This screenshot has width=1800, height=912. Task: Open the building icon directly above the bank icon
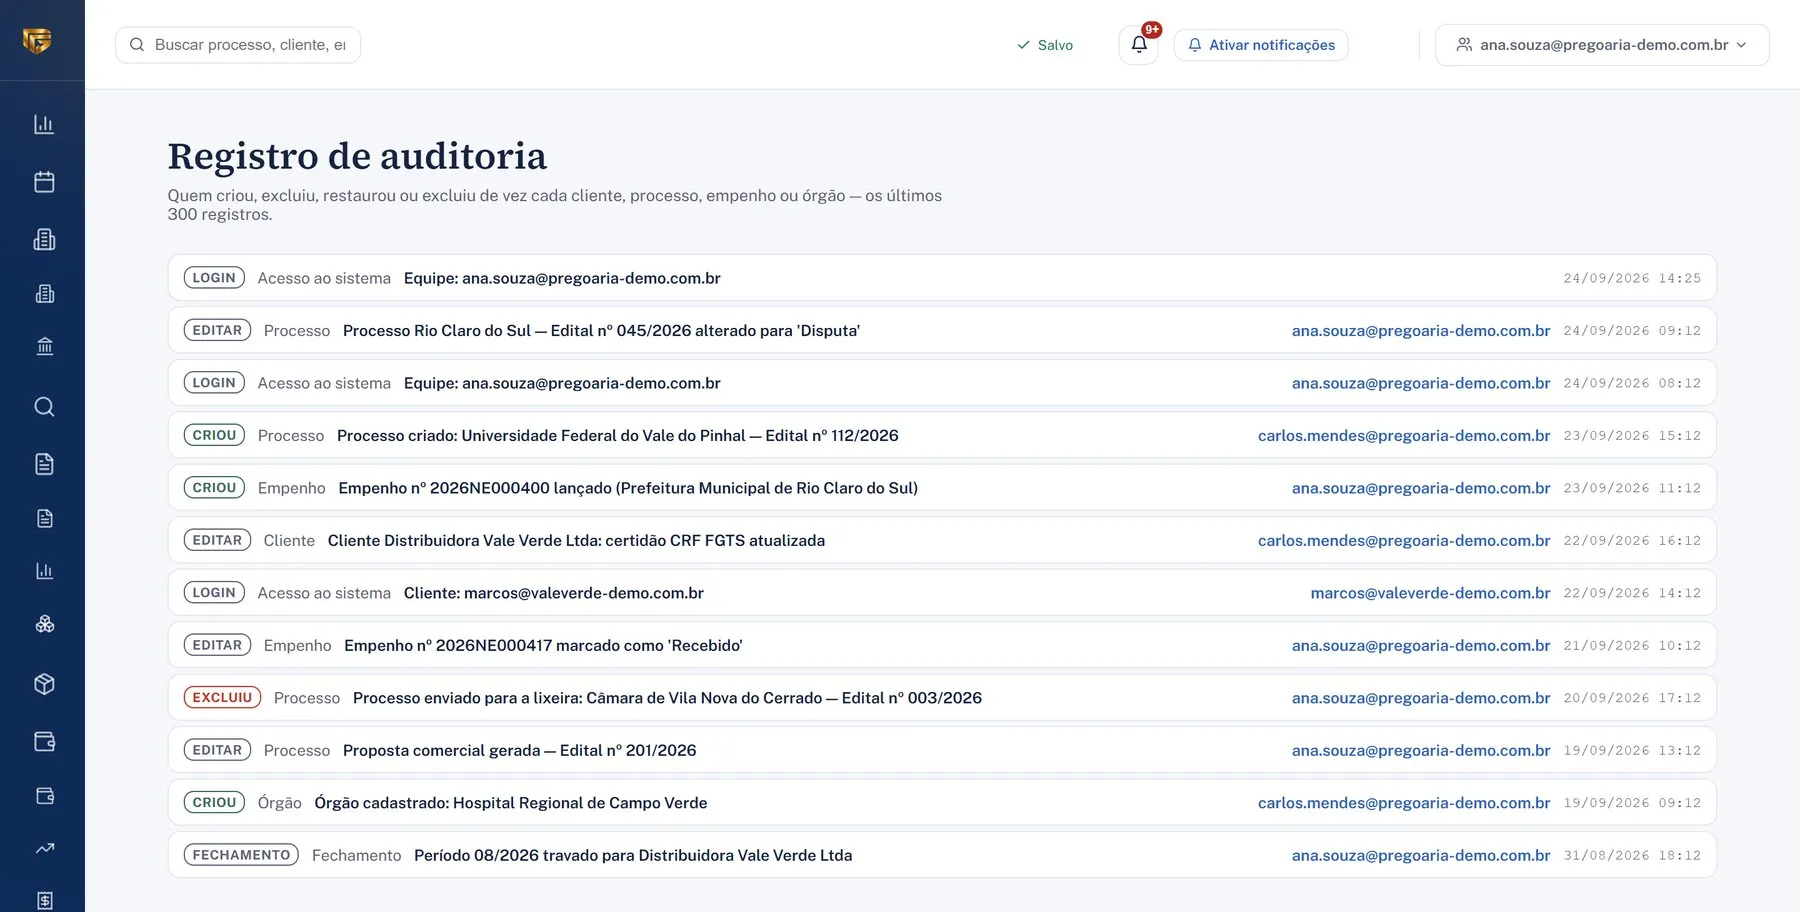tap(44, 293)
